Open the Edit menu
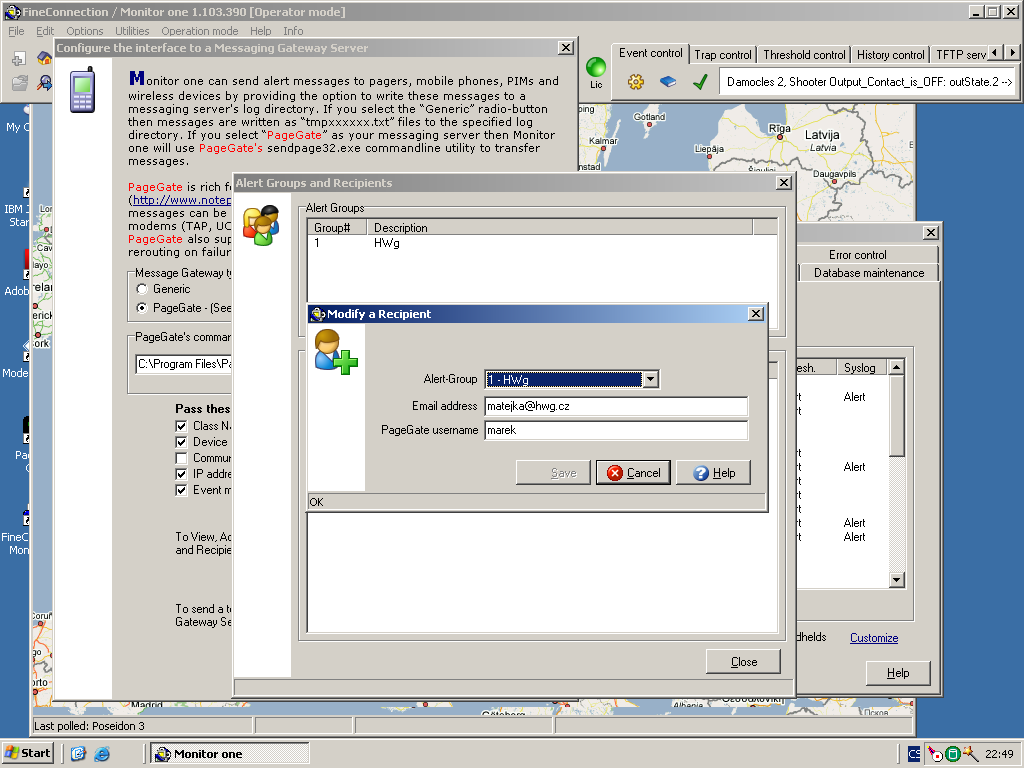The image size is (1024, 768). [x=45, y=31]
